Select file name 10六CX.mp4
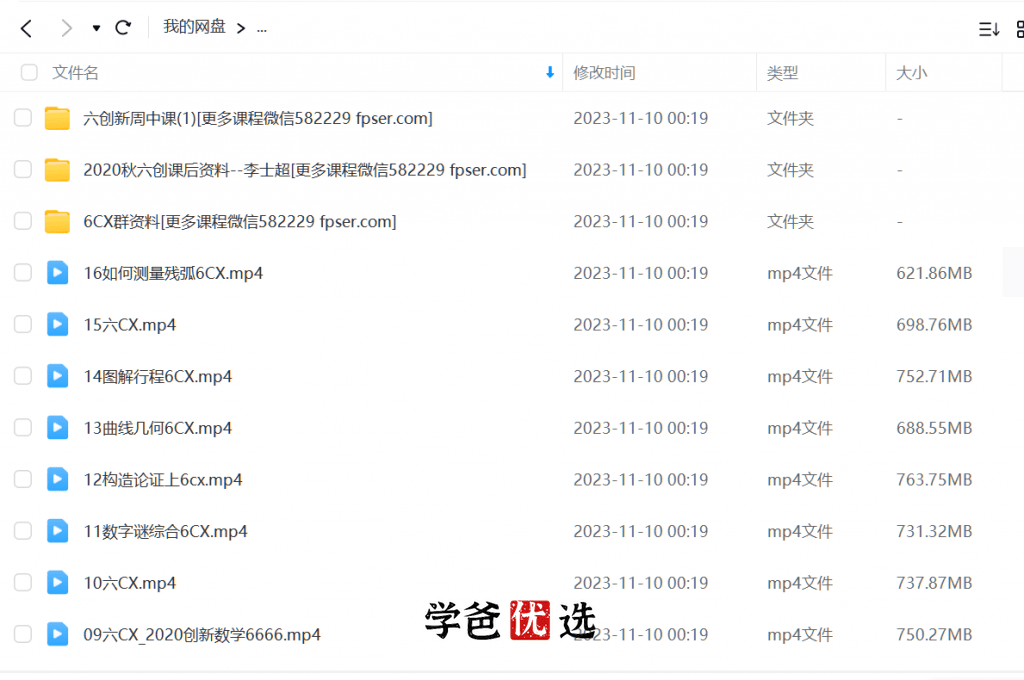This screenshot has height=680, width=1024. (x=130, y=583)
